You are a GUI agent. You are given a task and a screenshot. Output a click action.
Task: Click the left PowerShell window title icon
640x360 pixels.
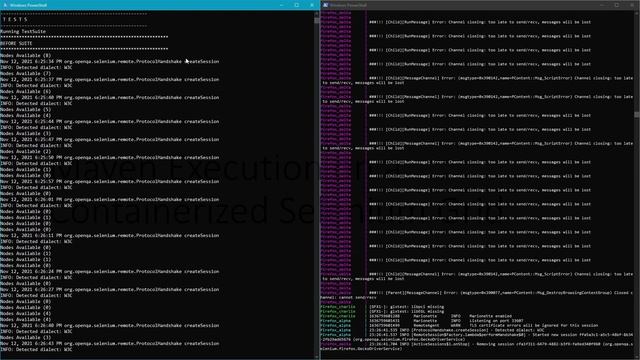(5, 5)
